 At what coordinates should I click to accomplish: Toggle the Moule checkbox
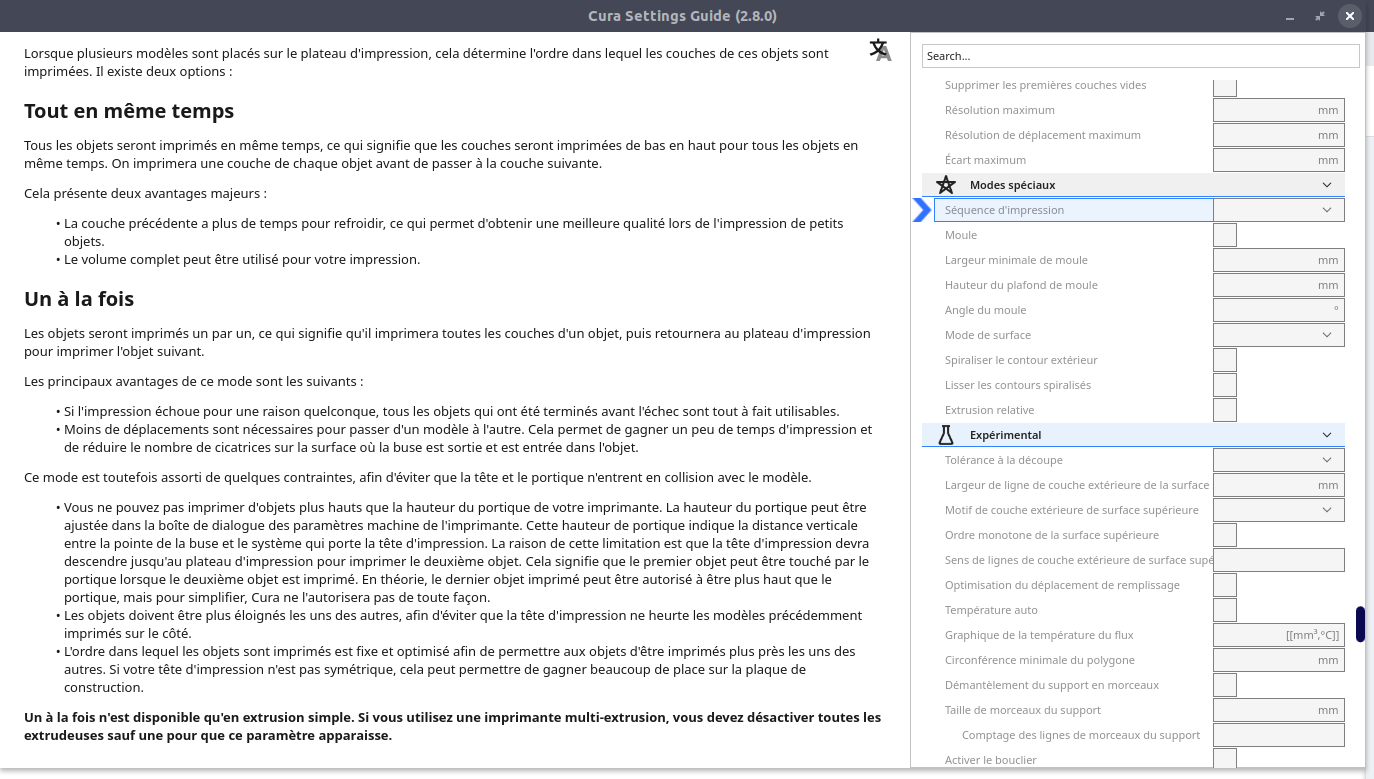pos(1225,235)
